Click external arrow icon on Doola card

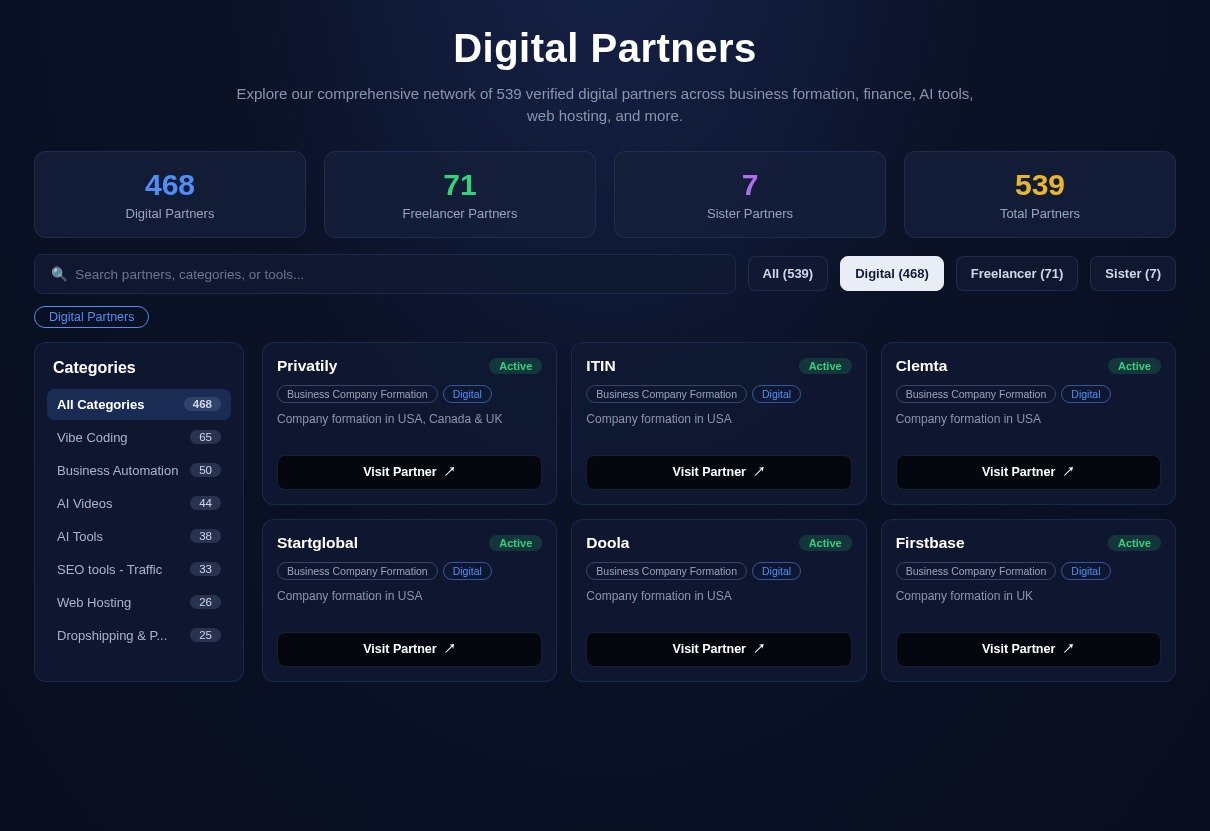[x=759, y=648]
